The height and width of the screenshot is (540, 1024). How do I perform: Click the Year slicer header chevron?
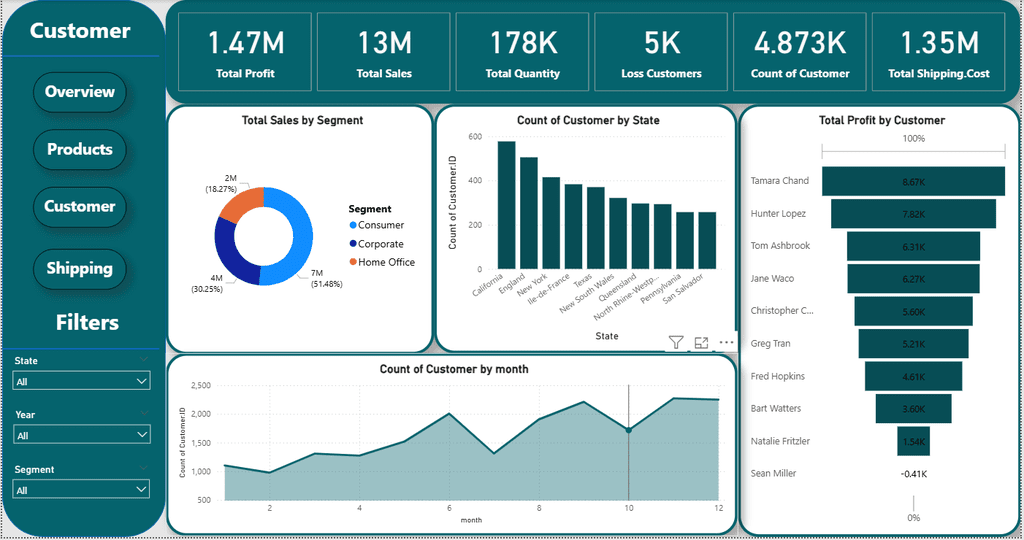[x=144, y=413]
